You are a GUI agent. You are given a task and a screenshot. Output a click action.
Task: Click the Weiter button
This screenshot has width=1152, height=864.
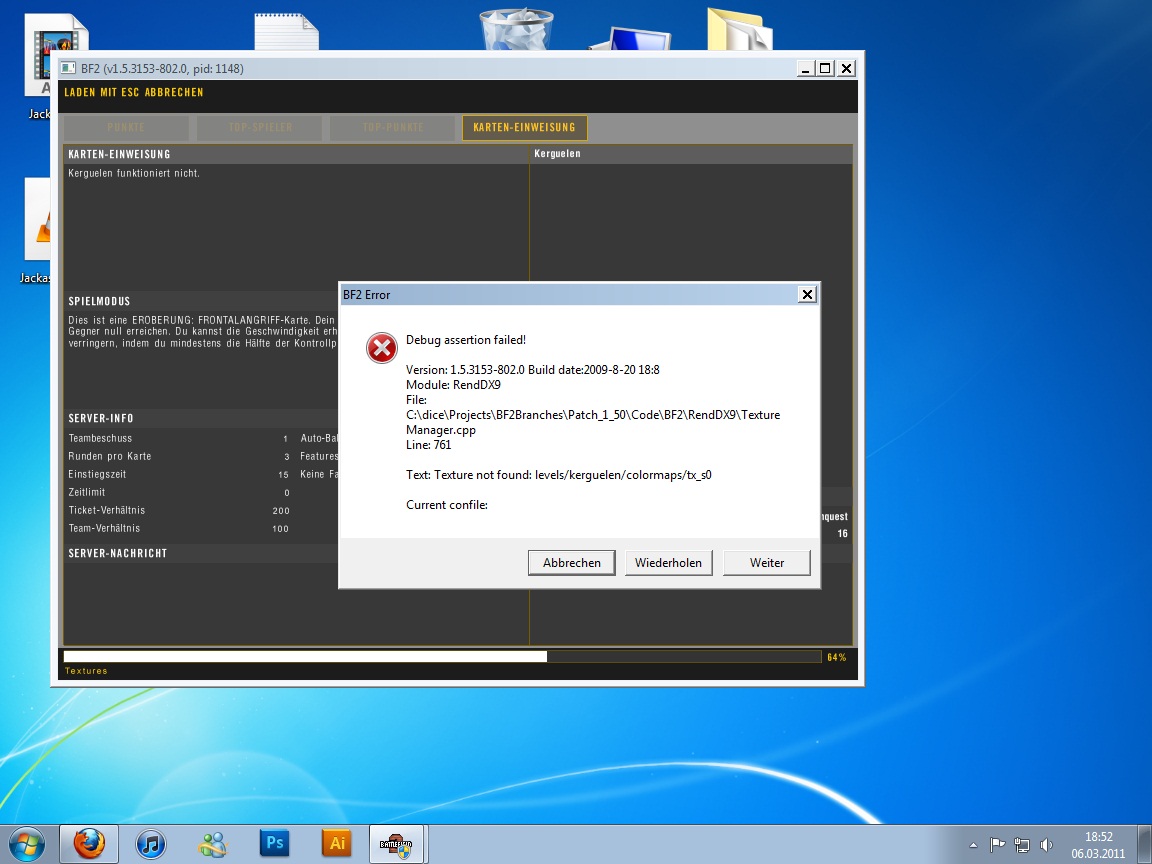tap(766, 563)
